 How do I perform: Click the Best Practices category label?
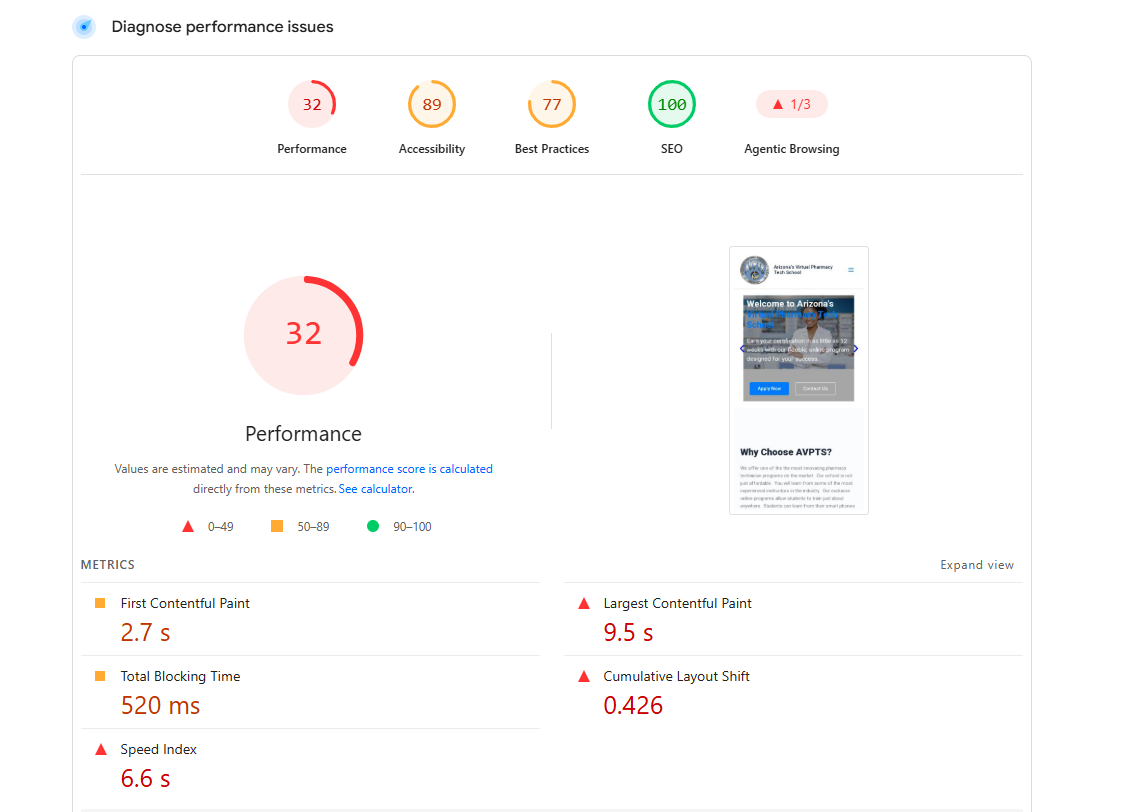pyautogui.click(x=552, y=149)
